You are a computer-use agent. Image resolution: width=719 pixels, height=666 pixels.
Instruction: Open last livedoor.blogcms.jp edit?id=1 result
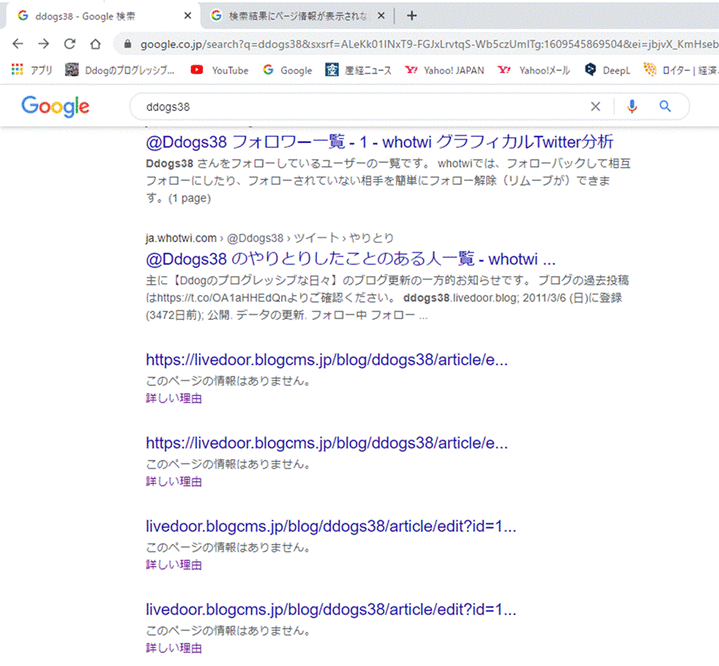[331, 610]
